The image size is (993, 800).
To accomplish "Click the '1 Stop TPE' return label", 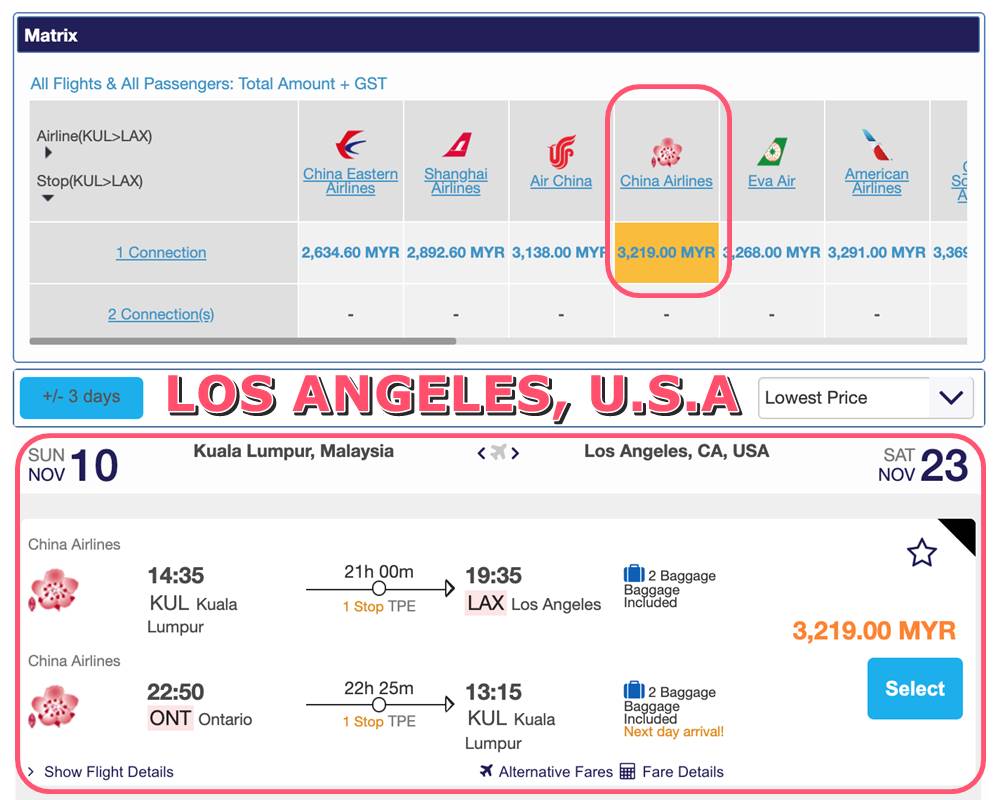I will tap(379, 721).
